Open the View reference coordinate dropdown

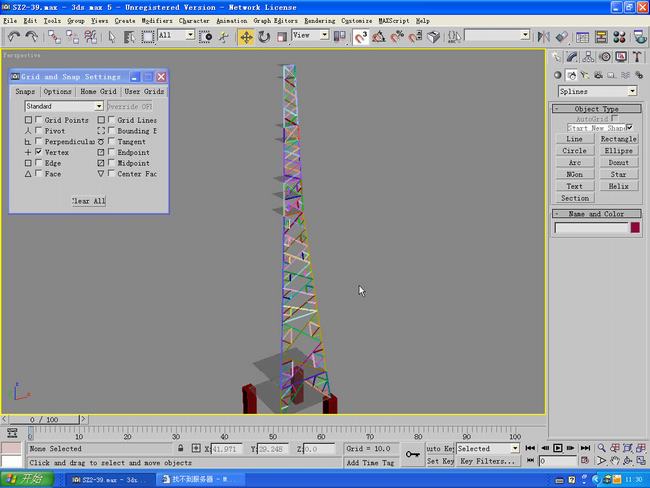[325, 35]
